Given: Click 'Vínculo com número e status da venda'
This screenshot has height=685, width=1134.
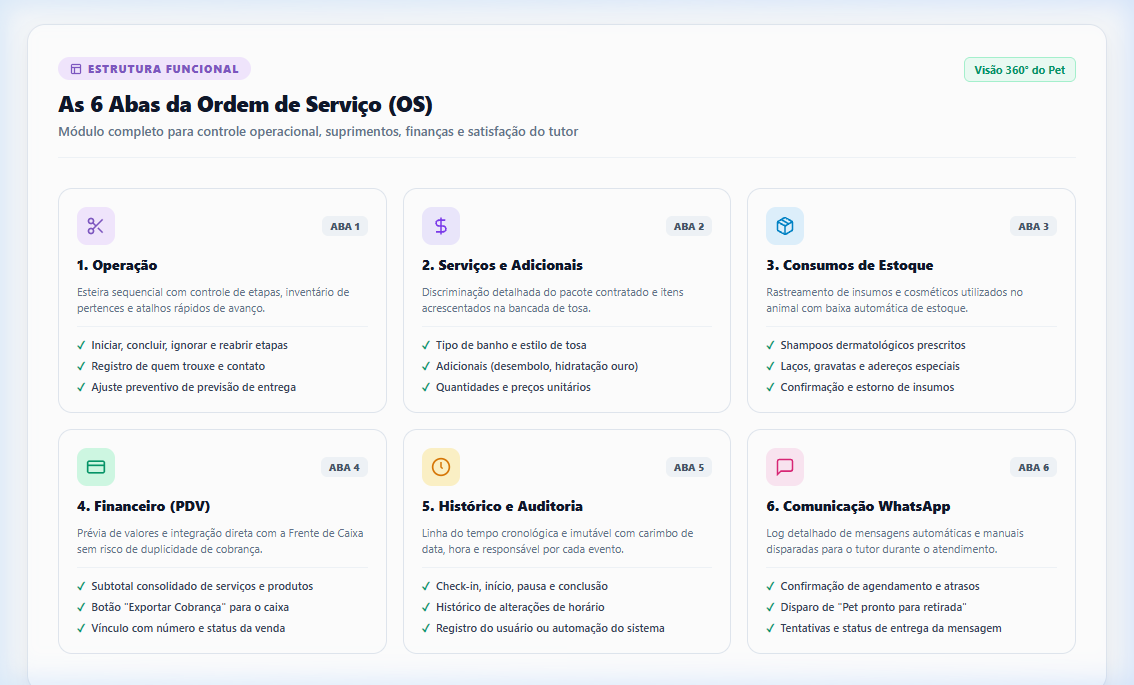Looking at the screenshot, I should tap(188, 629).
